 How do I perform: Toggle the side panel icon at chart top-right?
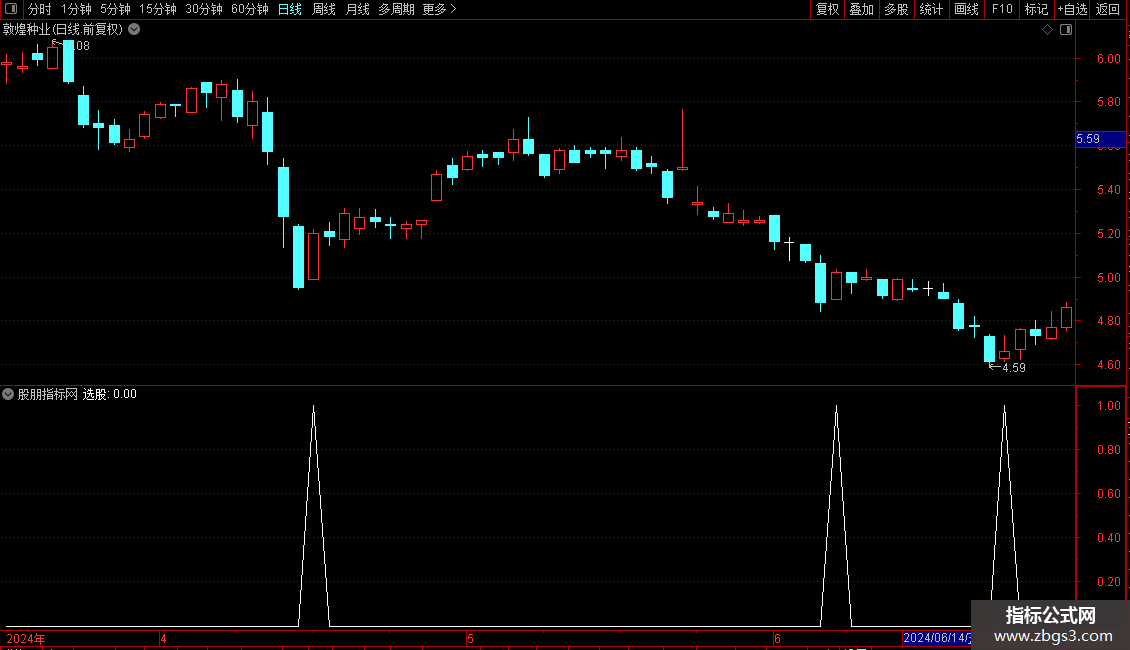click(1066, 30)
